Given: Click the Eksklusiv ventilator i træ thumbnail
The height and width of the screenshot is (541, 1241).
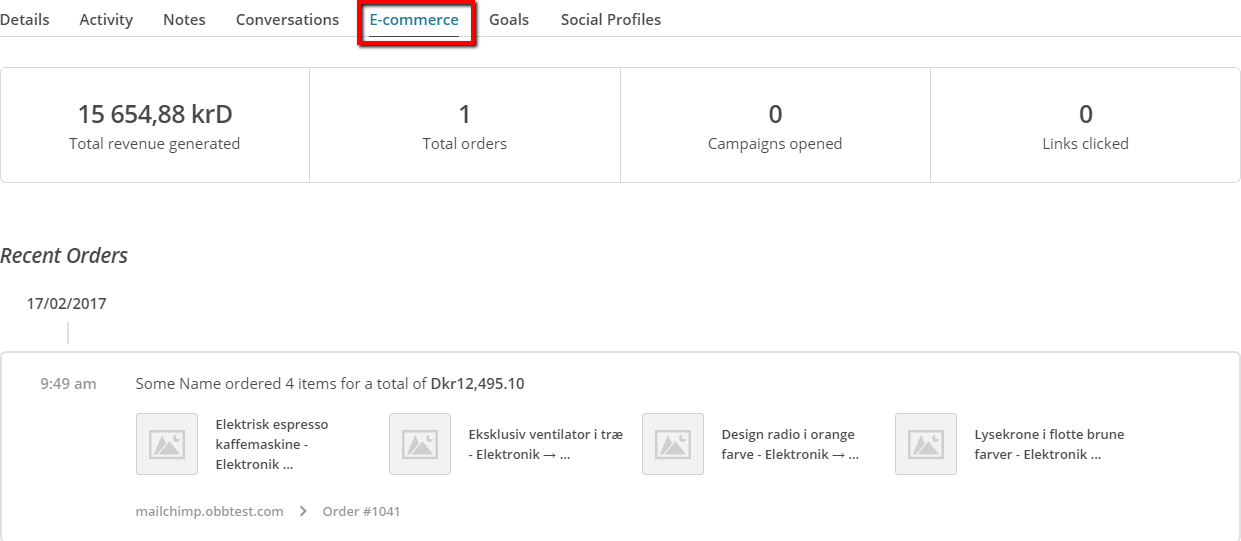Looking at the screenshot, I should [420, 444].
